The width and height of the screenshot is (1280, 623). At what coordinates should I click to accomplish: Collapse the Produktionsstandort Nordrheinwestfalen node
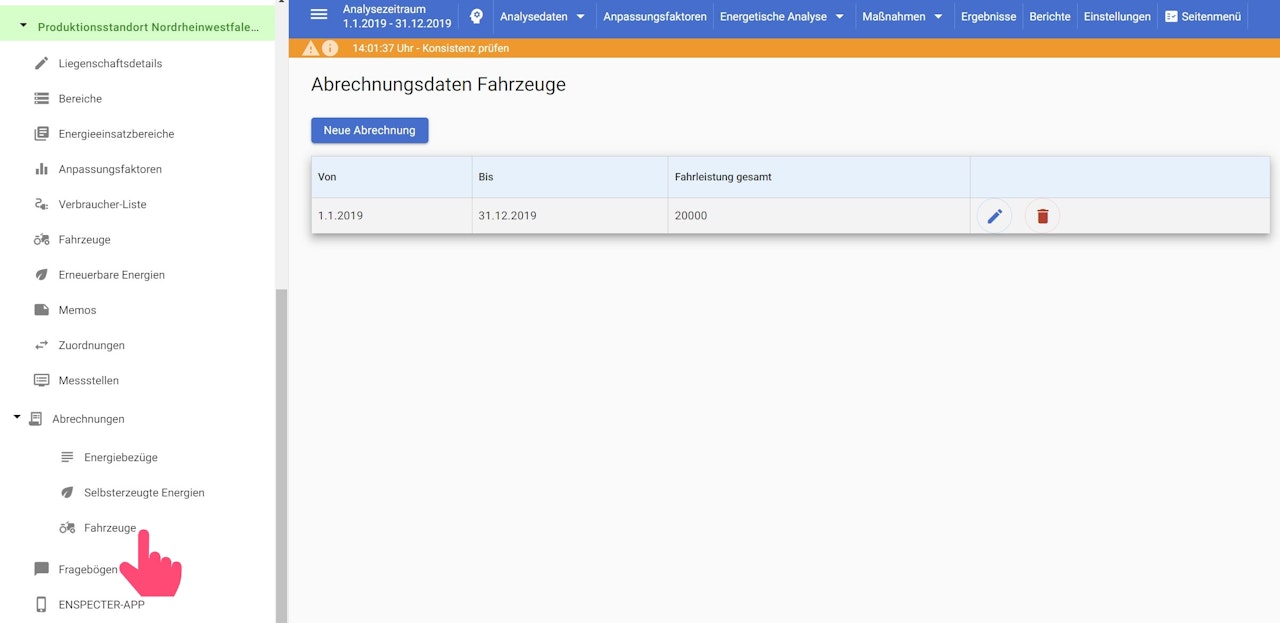(x=24, y=26)
